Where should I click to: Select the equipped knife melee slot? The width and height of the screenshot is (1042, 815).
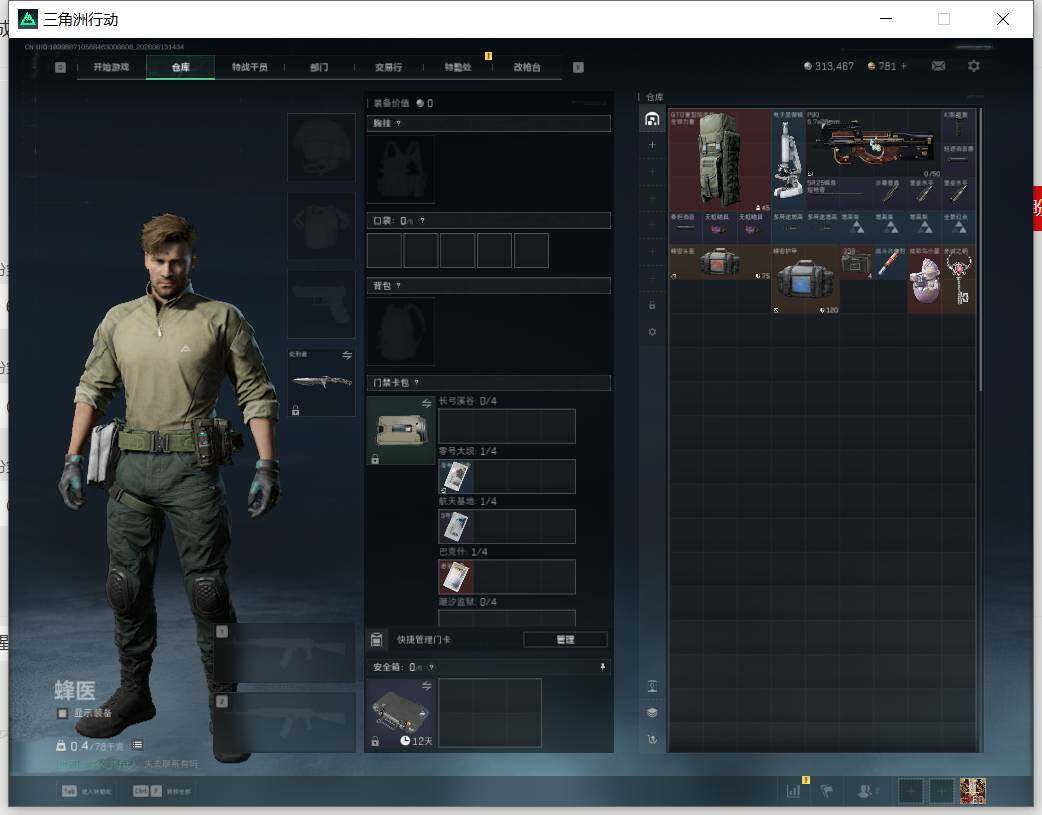[321, 382]
